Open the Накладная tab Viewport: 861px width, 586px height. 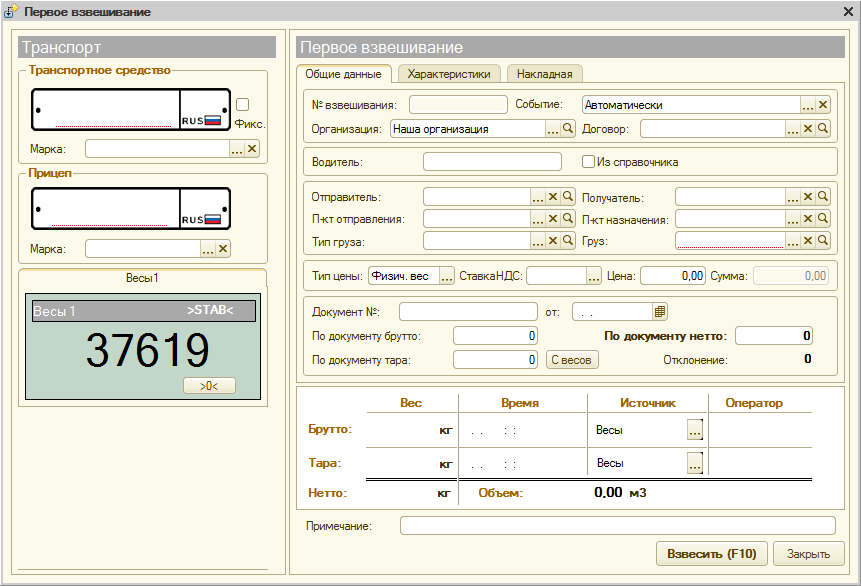coord(544,74)
